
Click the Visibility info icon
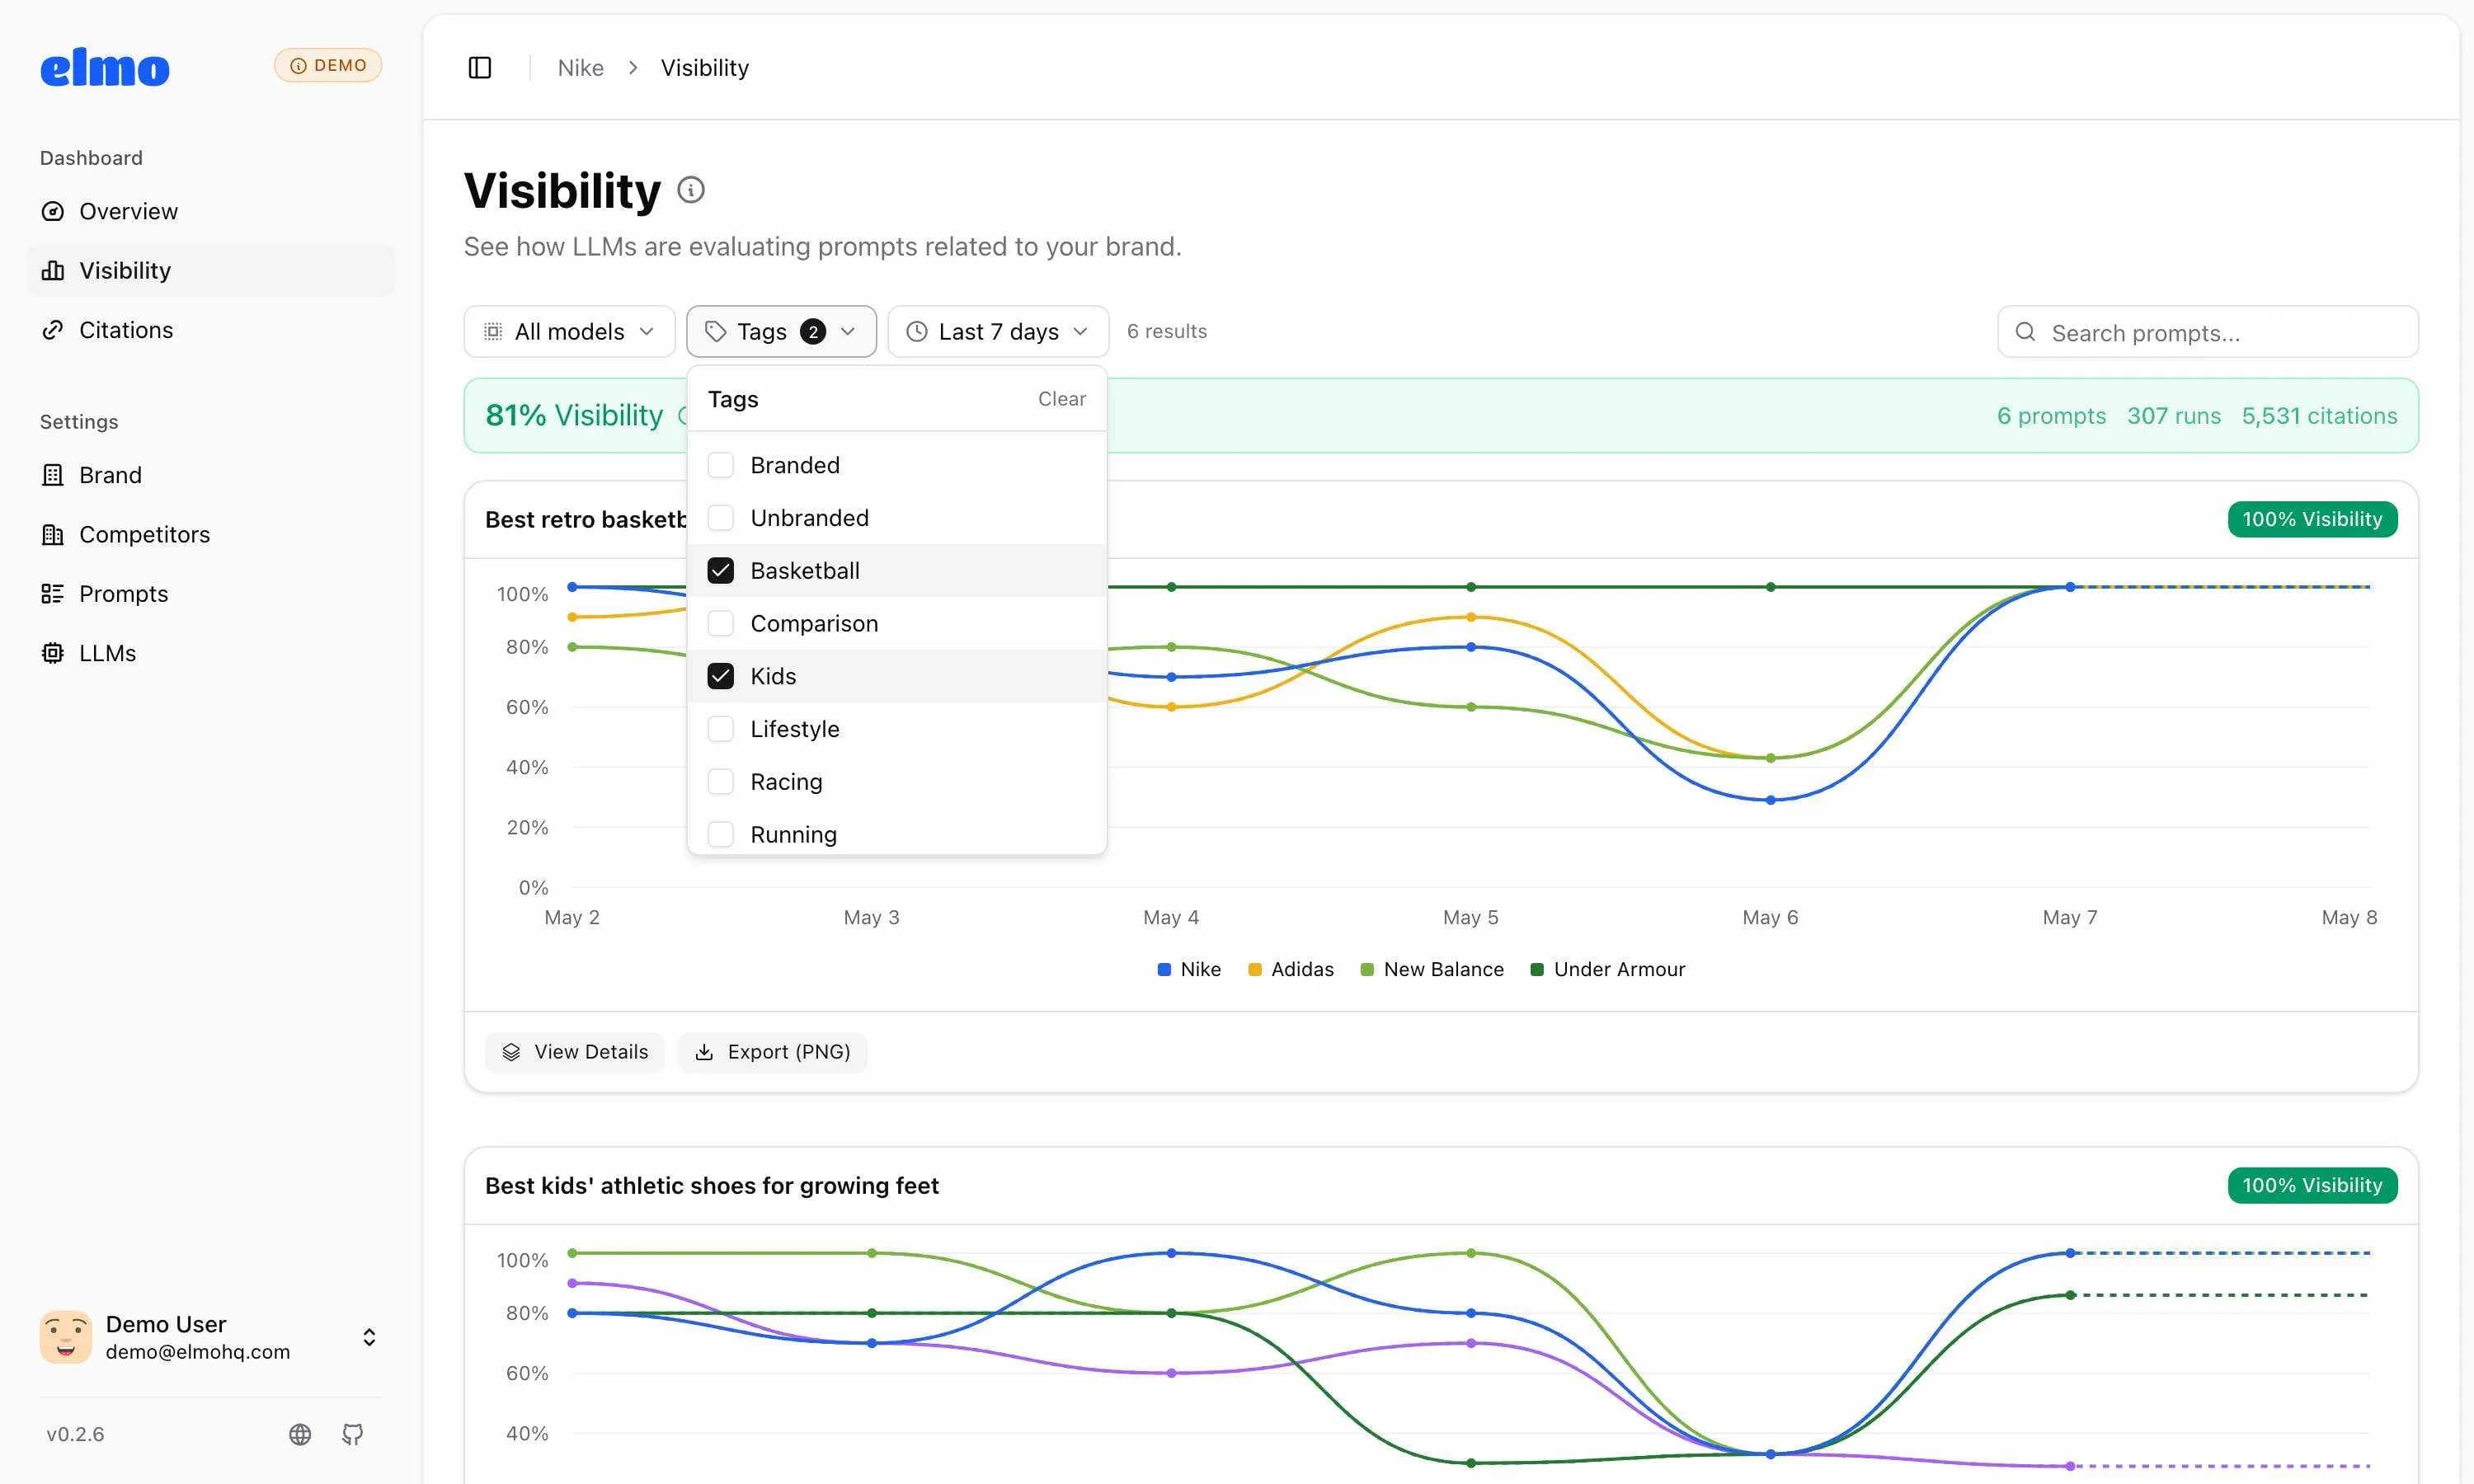pyautogui.click(x=691, y=189)
